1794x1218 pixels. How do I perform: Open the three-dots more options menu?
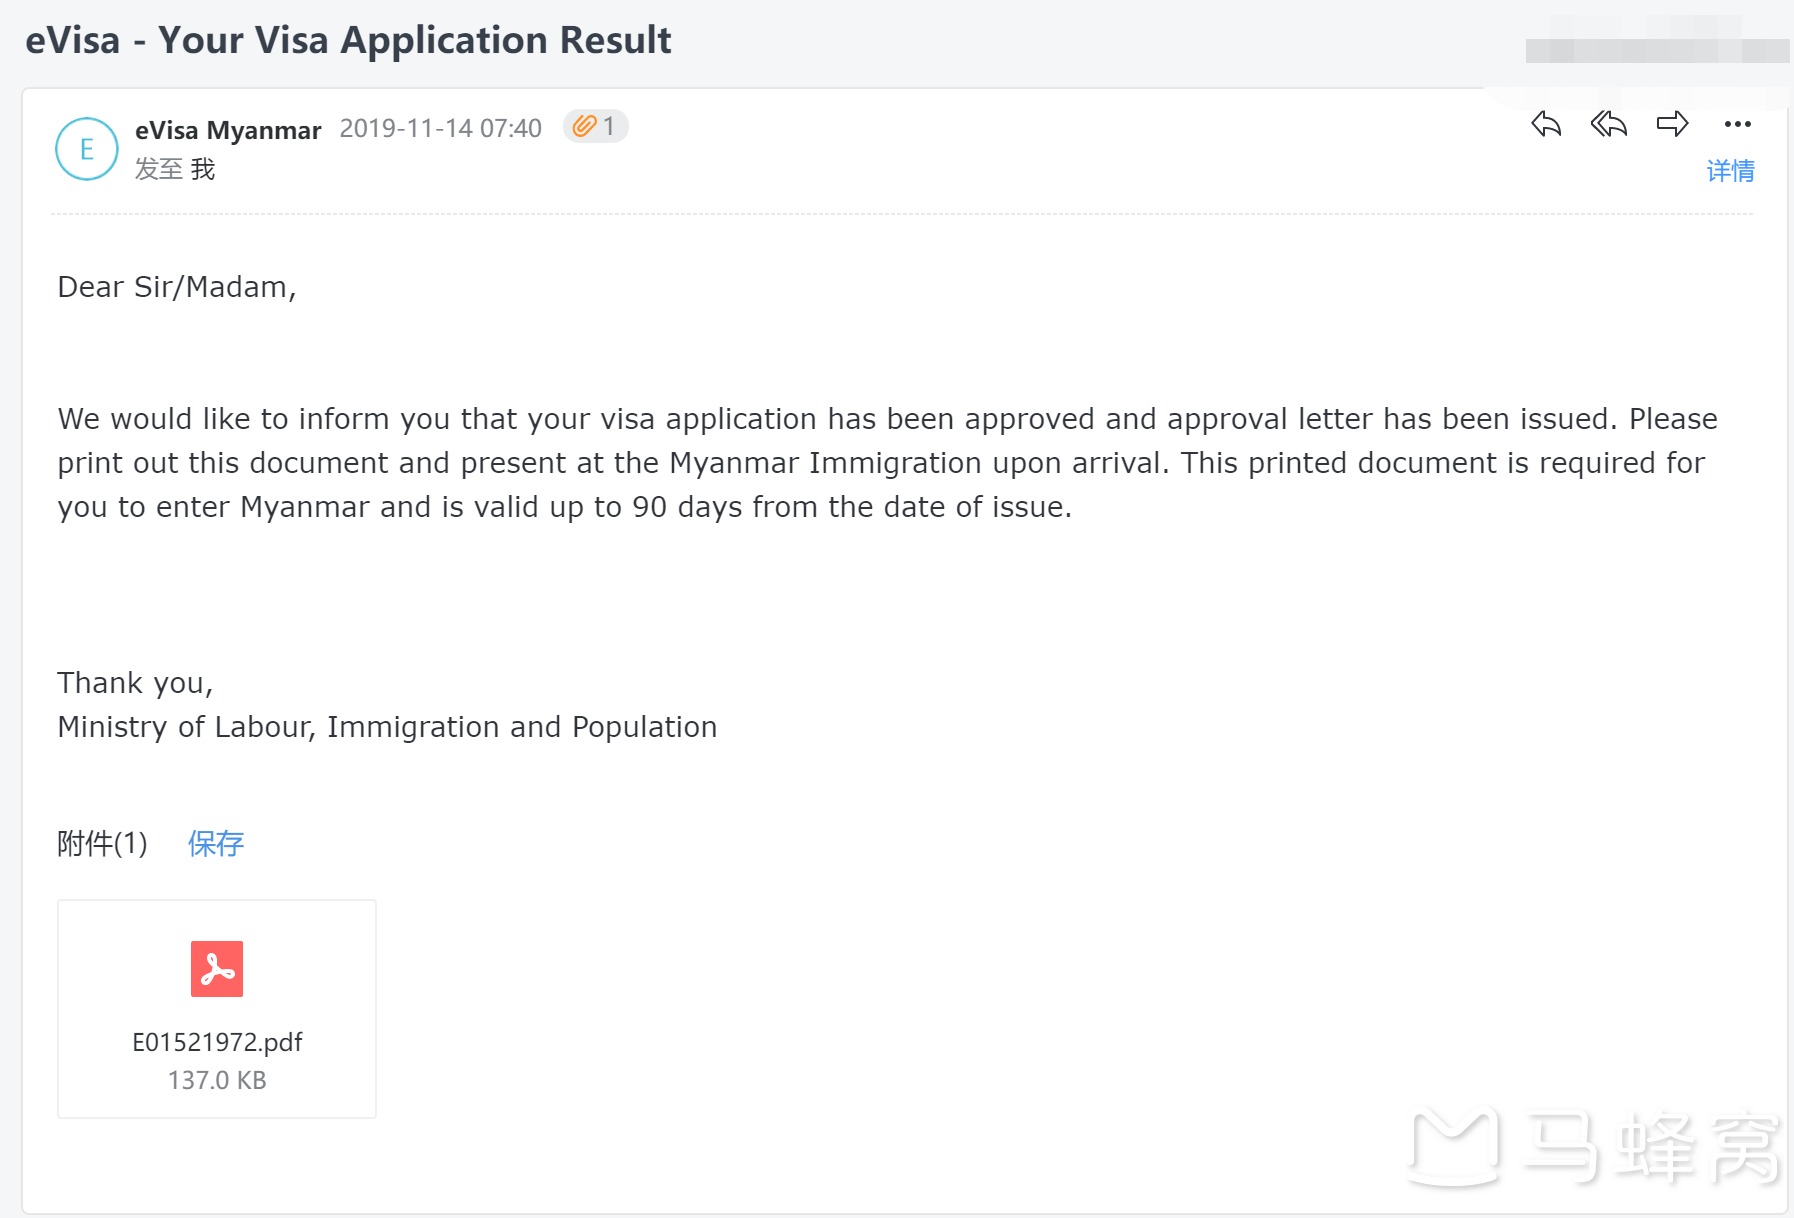point(1737,124)
